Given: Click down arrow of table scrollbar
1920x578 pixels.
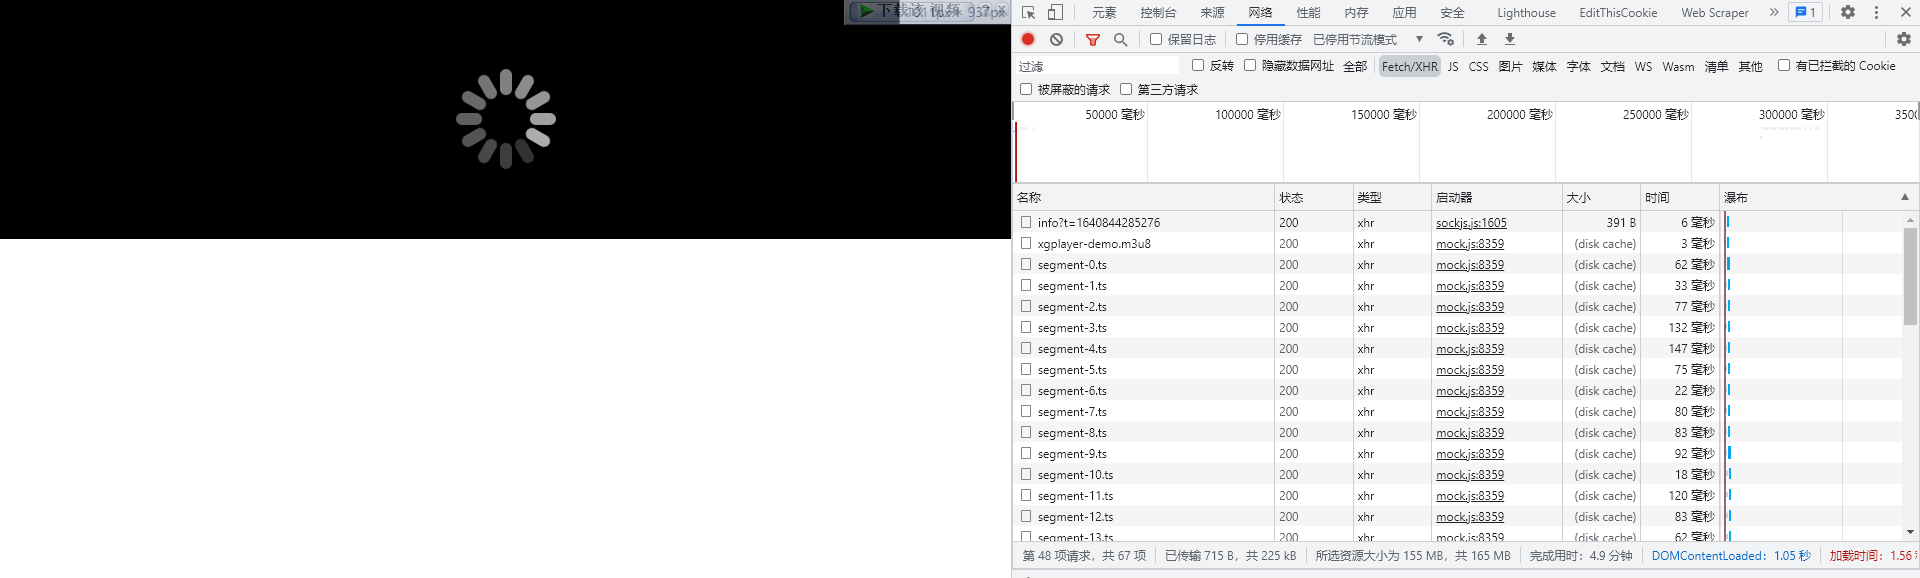Looking at the screenshot, I should (x=1910, y=532).
